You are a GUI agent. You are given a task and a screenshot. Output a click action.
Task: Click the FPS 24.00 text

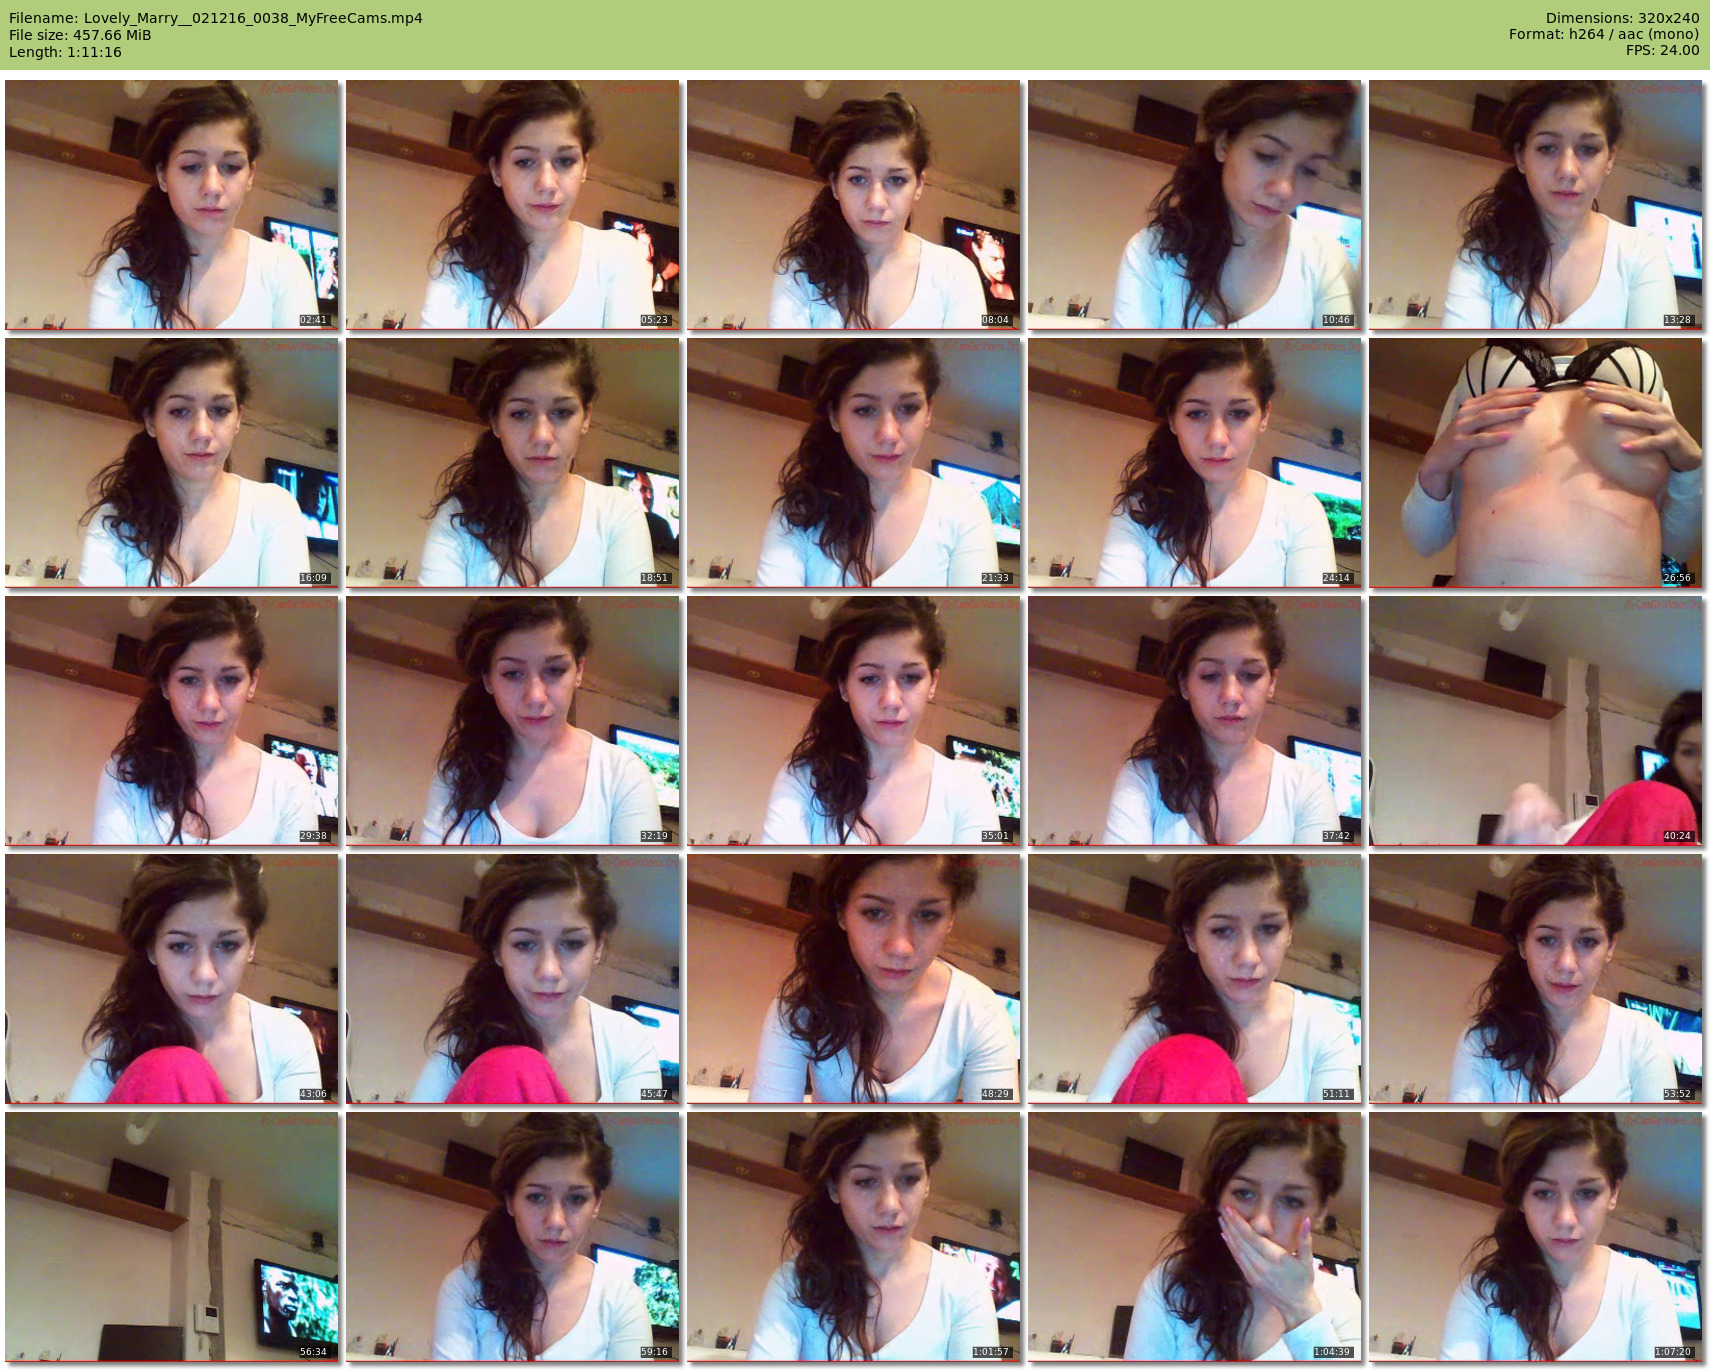tap(1662, 50)
